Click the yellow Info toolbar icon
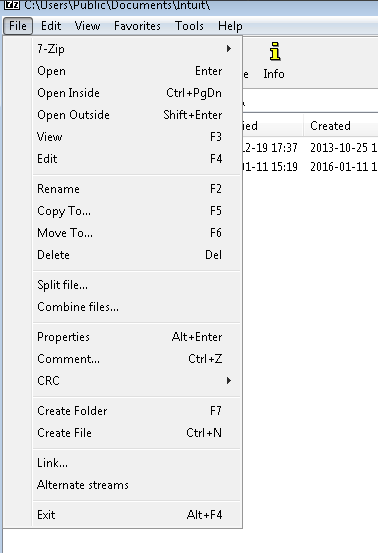Image resolution: width=378 pixels, height=553 pixels. [x=275, y=52]
